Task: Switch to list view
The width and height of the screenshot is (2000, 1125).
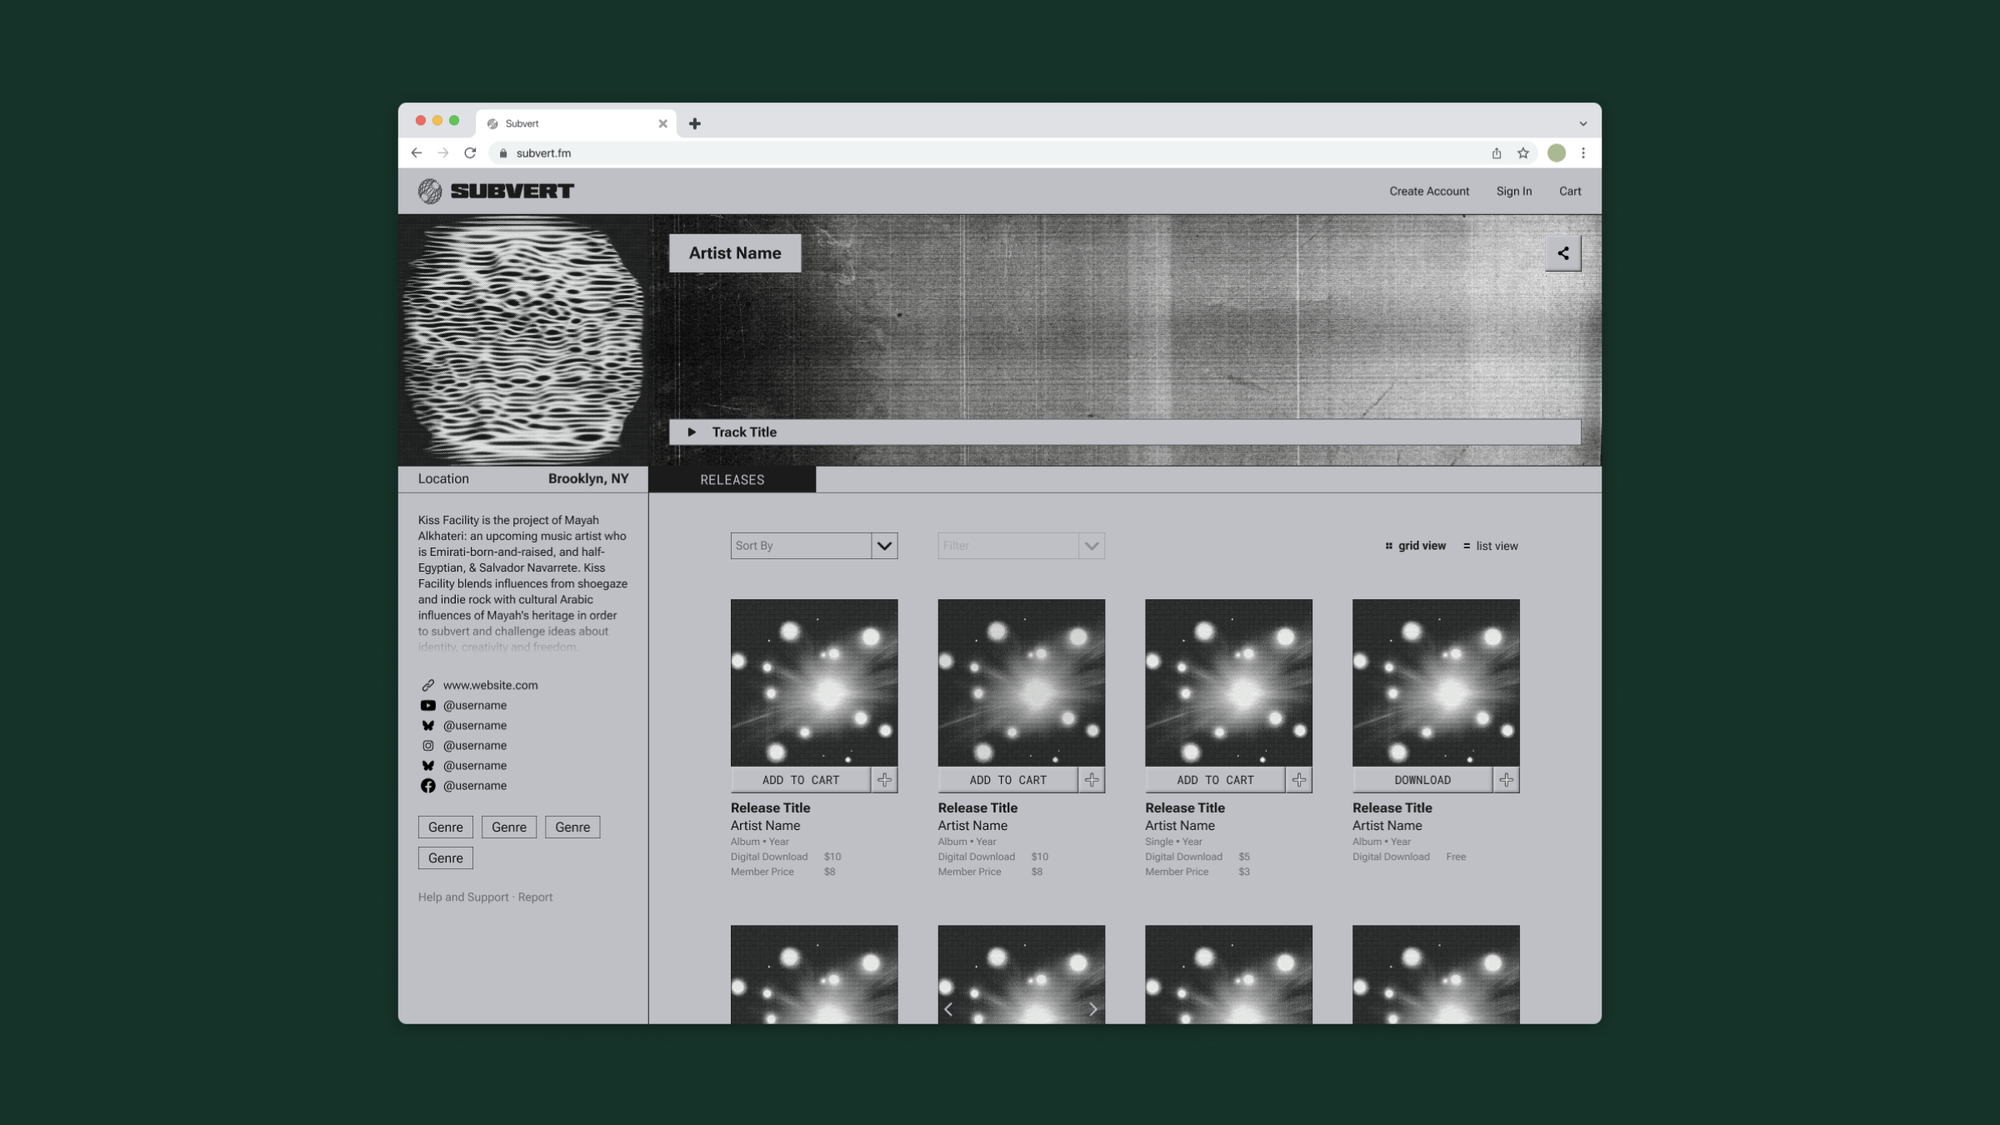Action: pos(1490,546)
